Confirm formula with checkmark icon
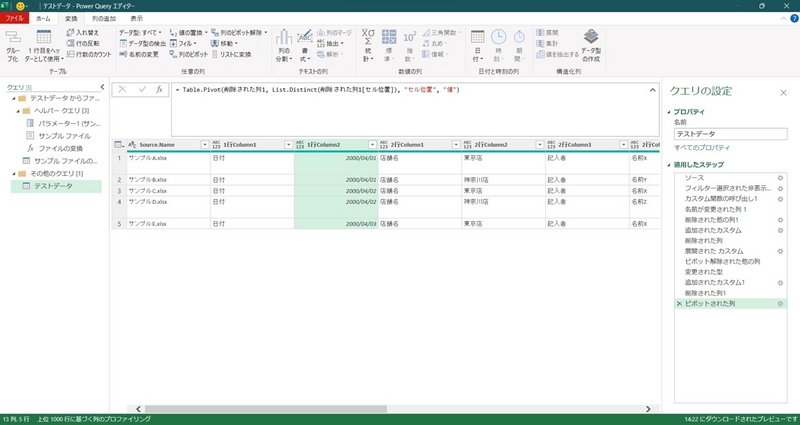Viewport: 800px width, 425px height. pyautogui.click(x=142, y=89)
